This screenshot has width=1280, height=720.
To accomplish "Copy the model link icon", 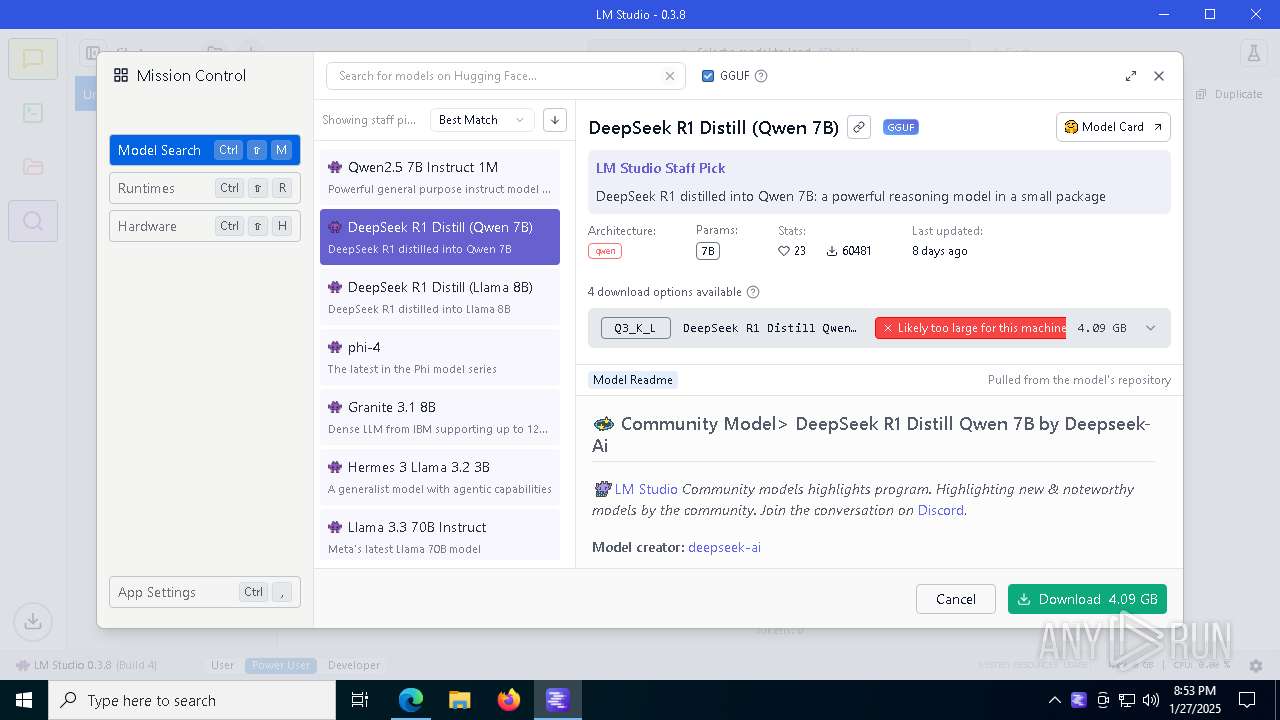I will coord(858,127).
